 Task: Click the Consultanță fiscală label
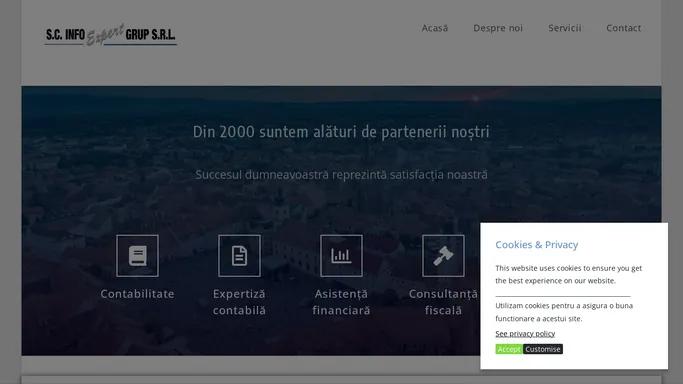(443, 302)
